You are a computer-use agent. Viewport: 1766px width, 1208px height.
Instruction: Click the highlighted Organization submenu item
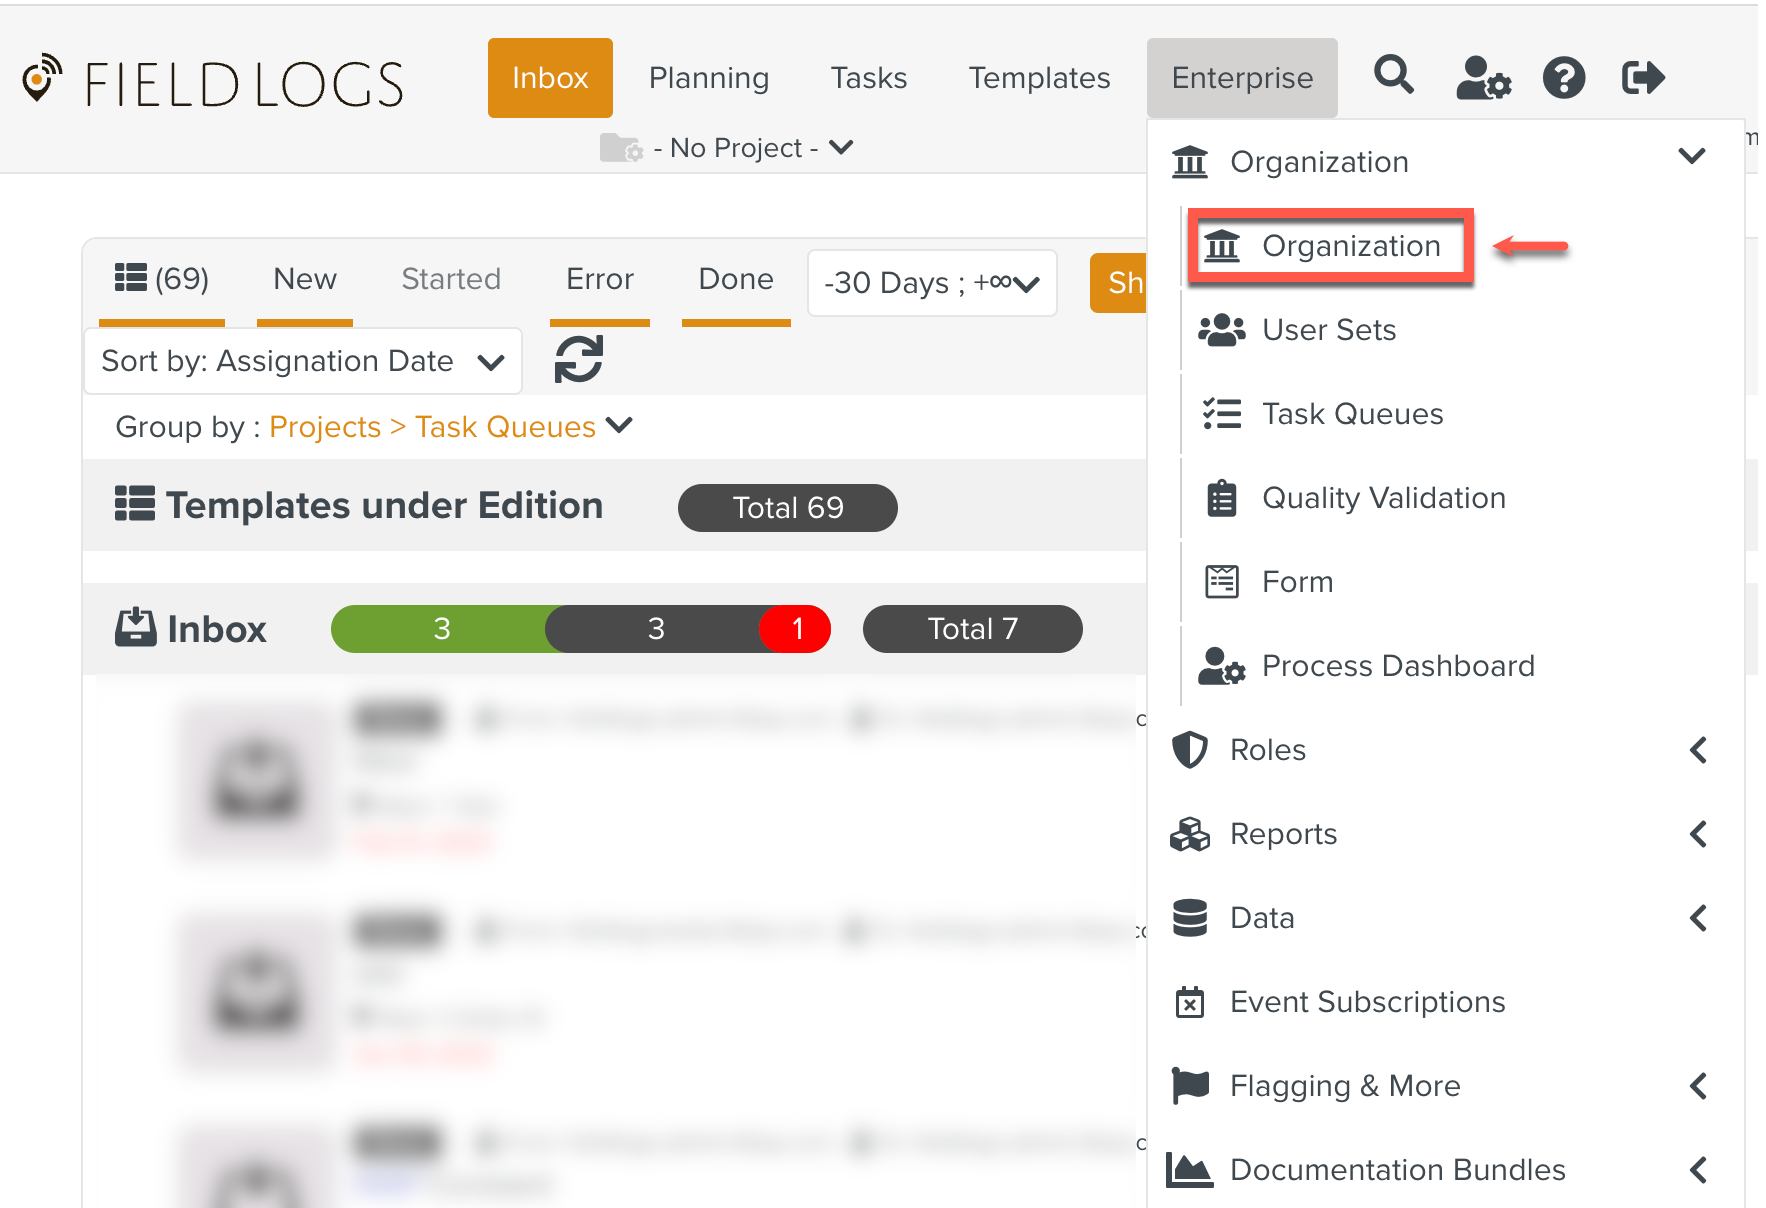(1350, 246)
